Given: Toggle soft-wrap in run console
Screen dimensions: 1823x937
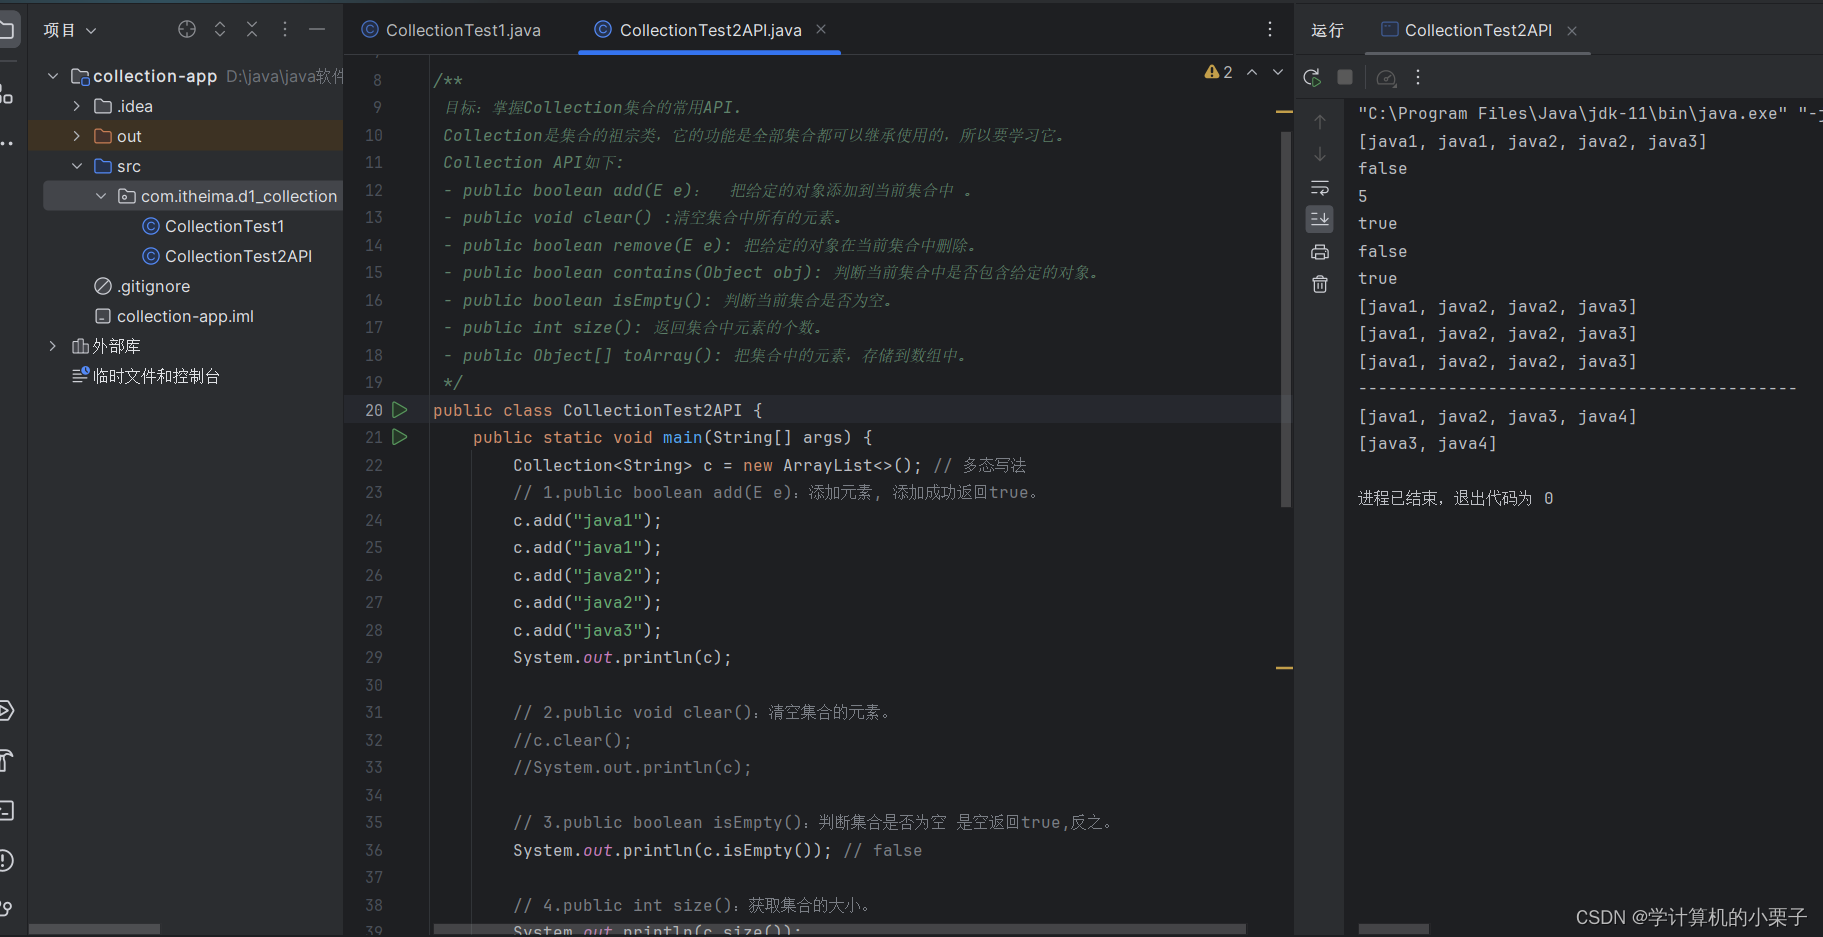Looking at the screenshot, I should tap(1320, 187).
